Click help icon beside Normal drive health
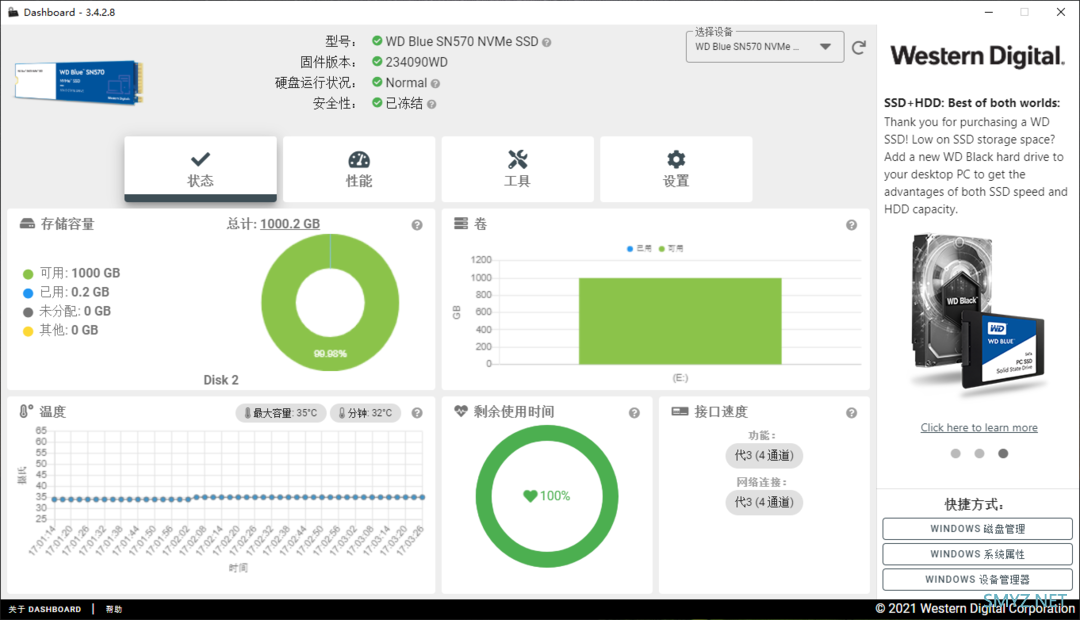 click(435, 84)
